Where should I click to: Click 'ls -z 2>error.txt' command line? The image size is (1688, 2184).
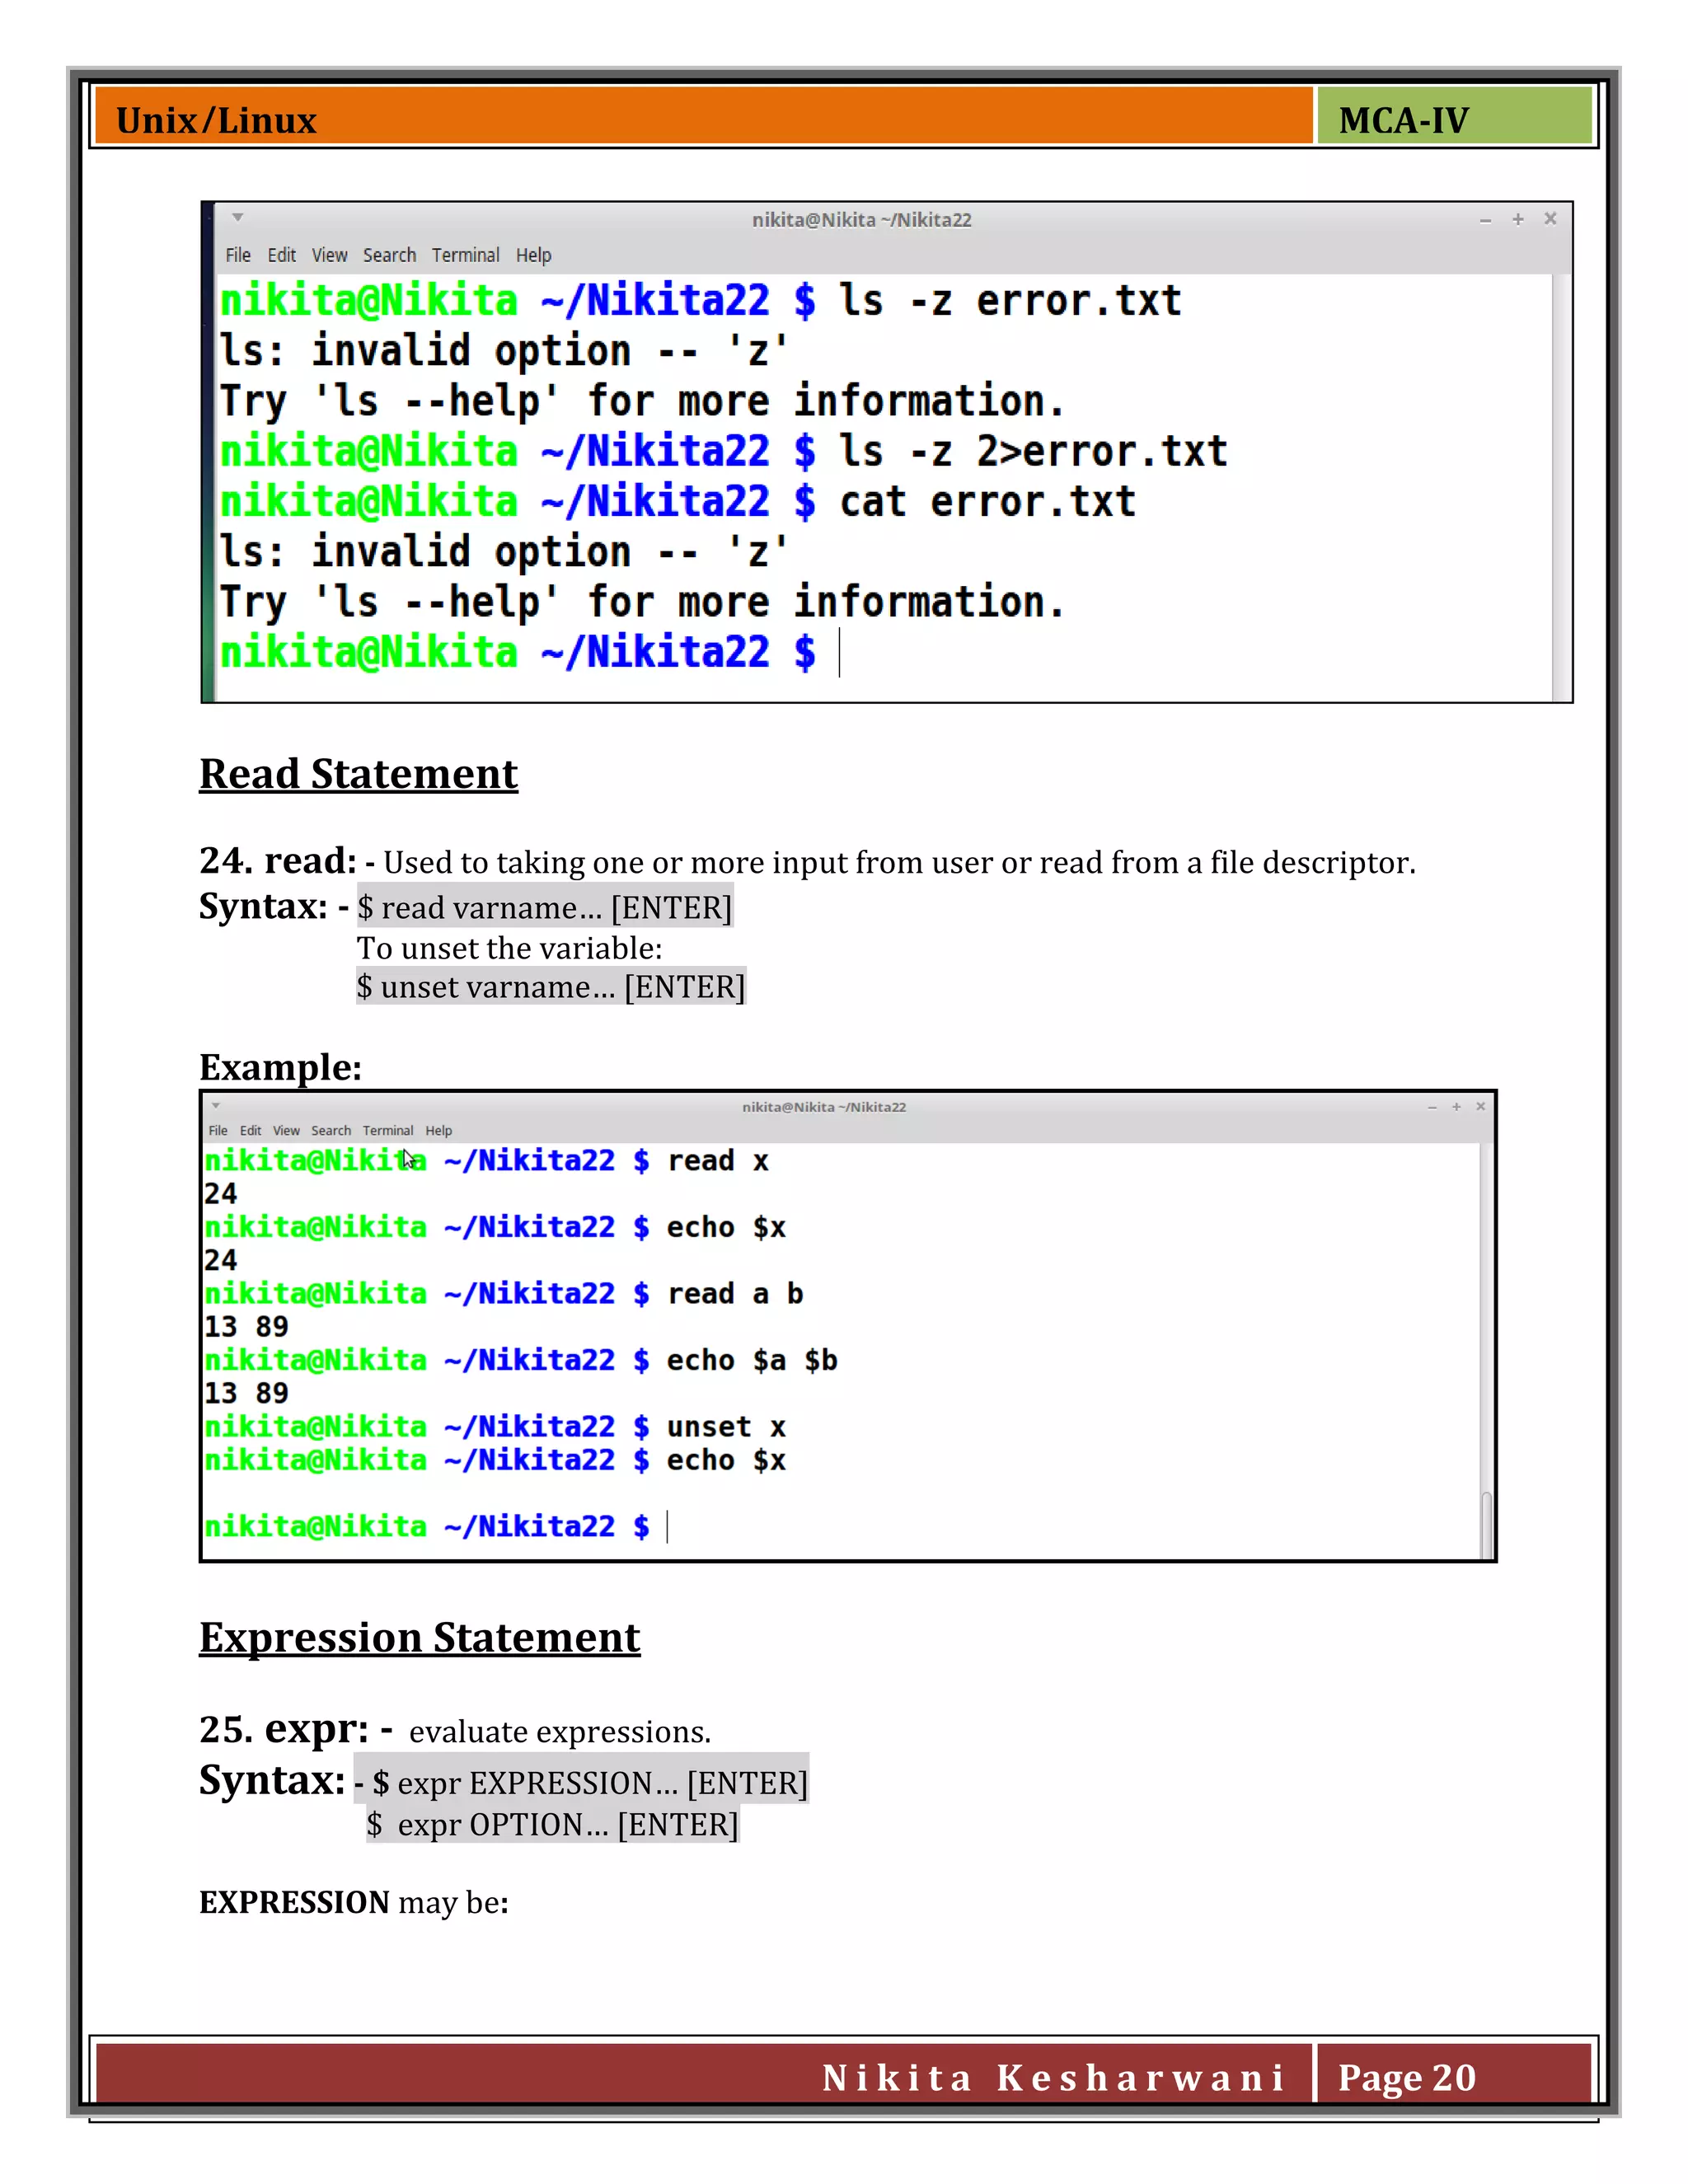[x=1033, y=451]
